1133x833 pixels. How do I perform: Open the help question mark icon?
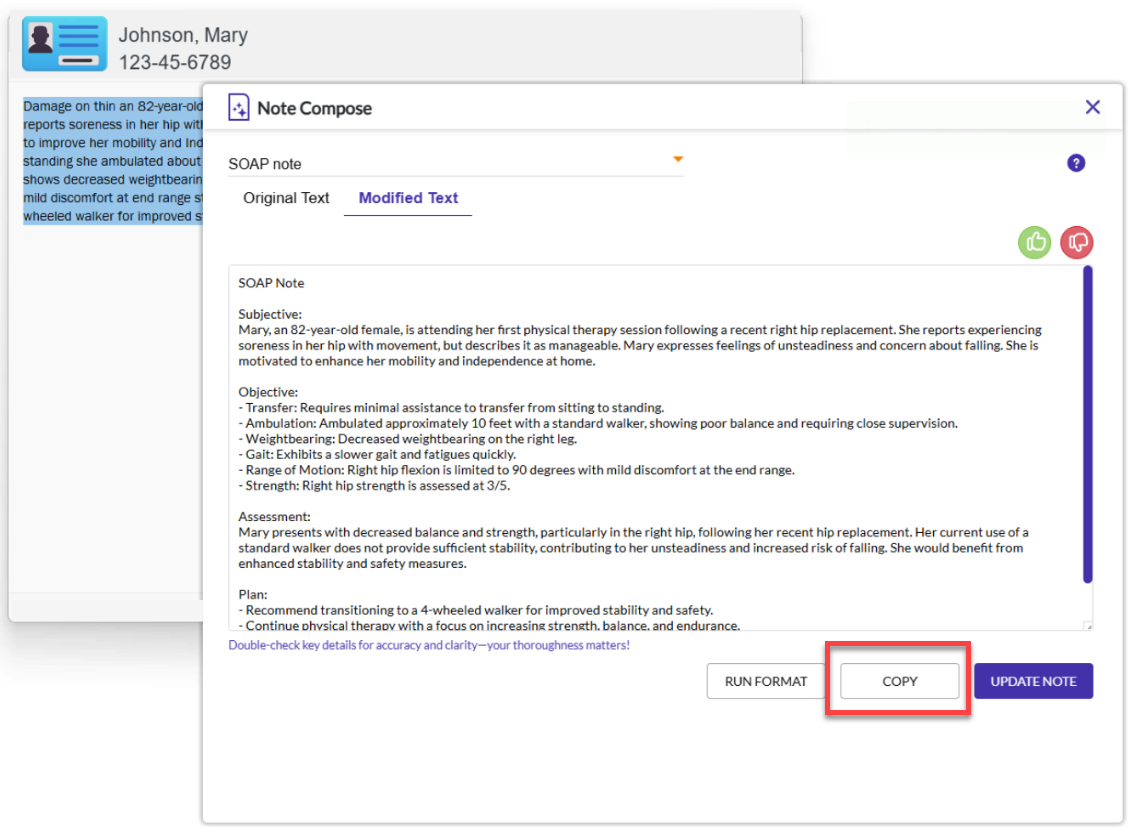click(x=1075, y=163)
